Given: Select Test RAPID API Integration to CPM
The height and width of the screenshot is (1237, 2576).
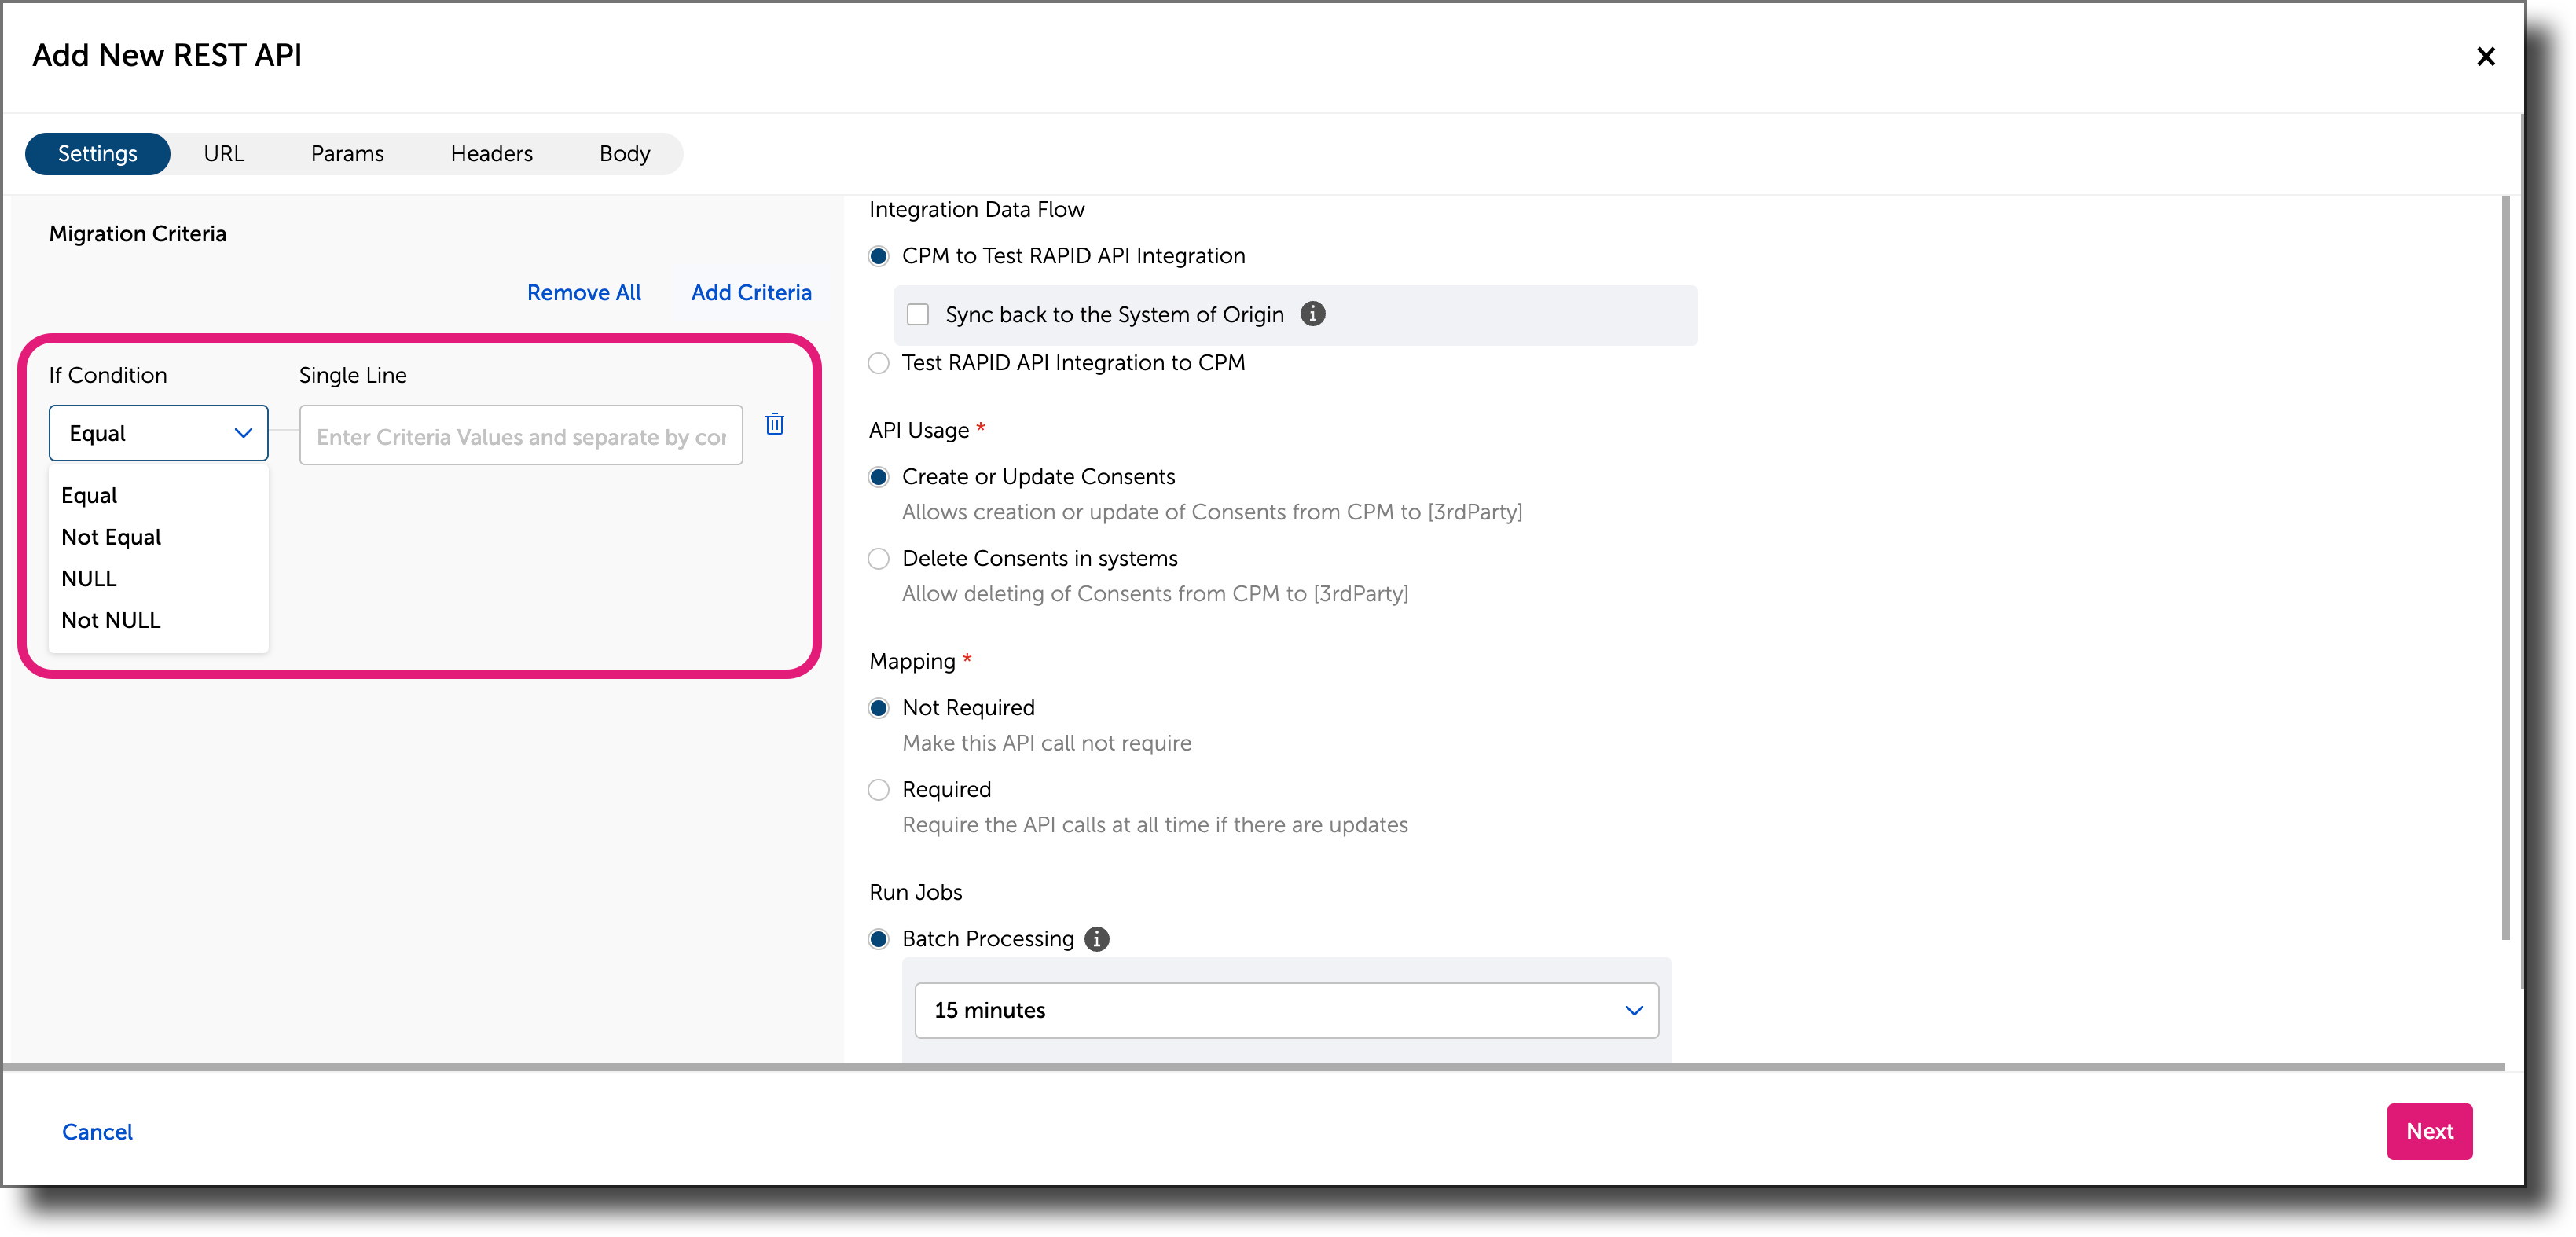Looking at the screenshot, I should (878, 362).
